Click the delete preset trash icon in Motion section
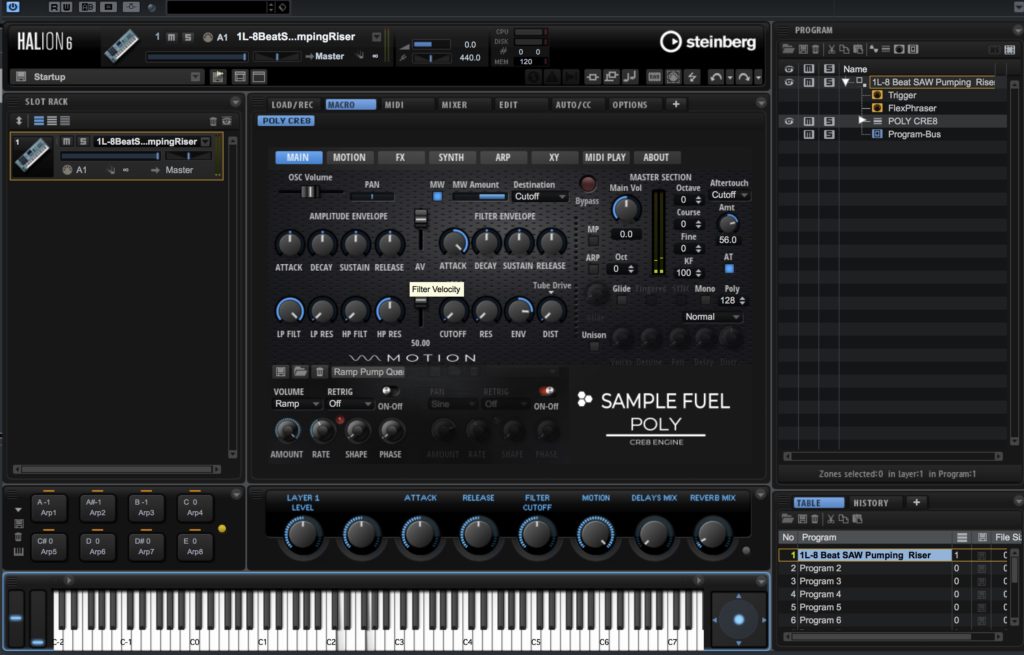1024x655 pixels. point(319,372)
